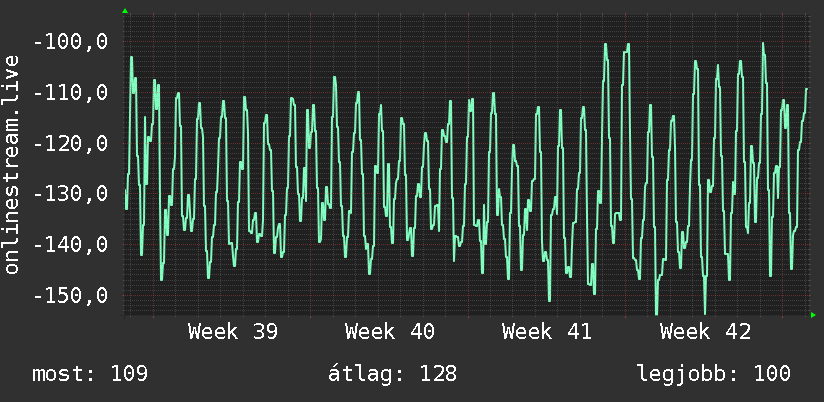The image size is (824, 402).
Task: Click the "Week 41" axis label
Action: point(547,332)
